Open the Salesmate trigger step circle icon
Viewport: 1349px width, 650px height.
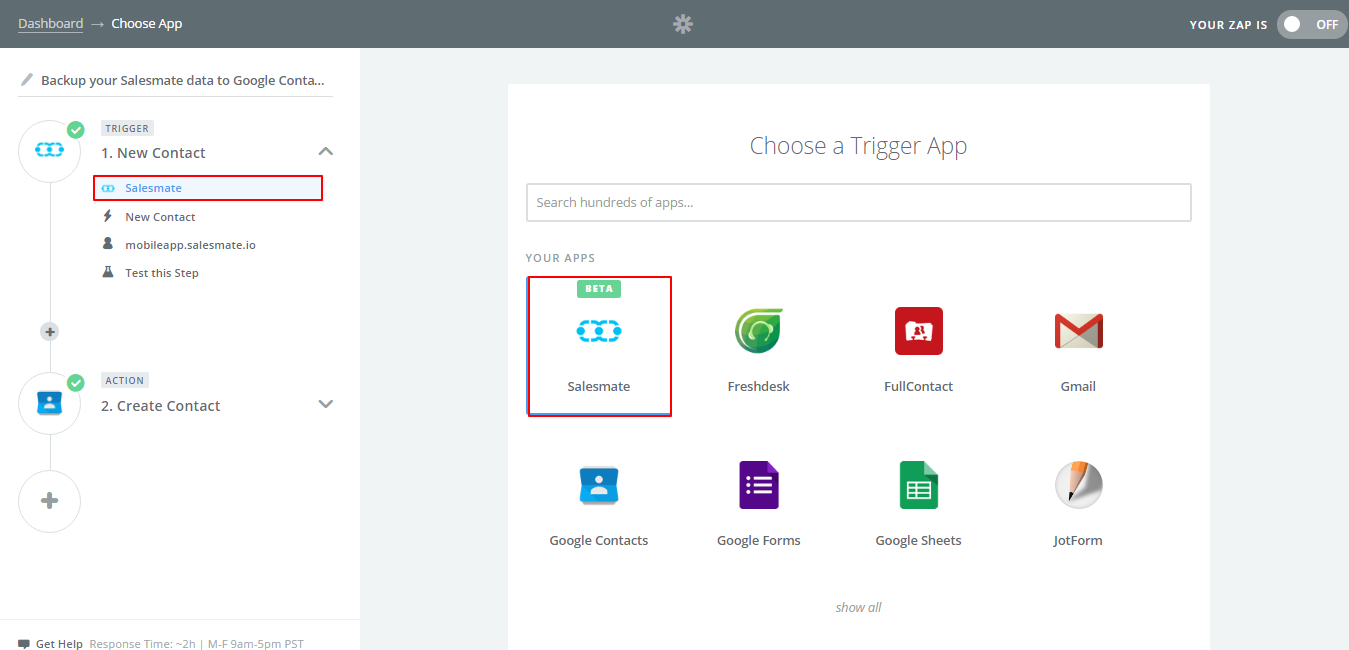(49, 150)
